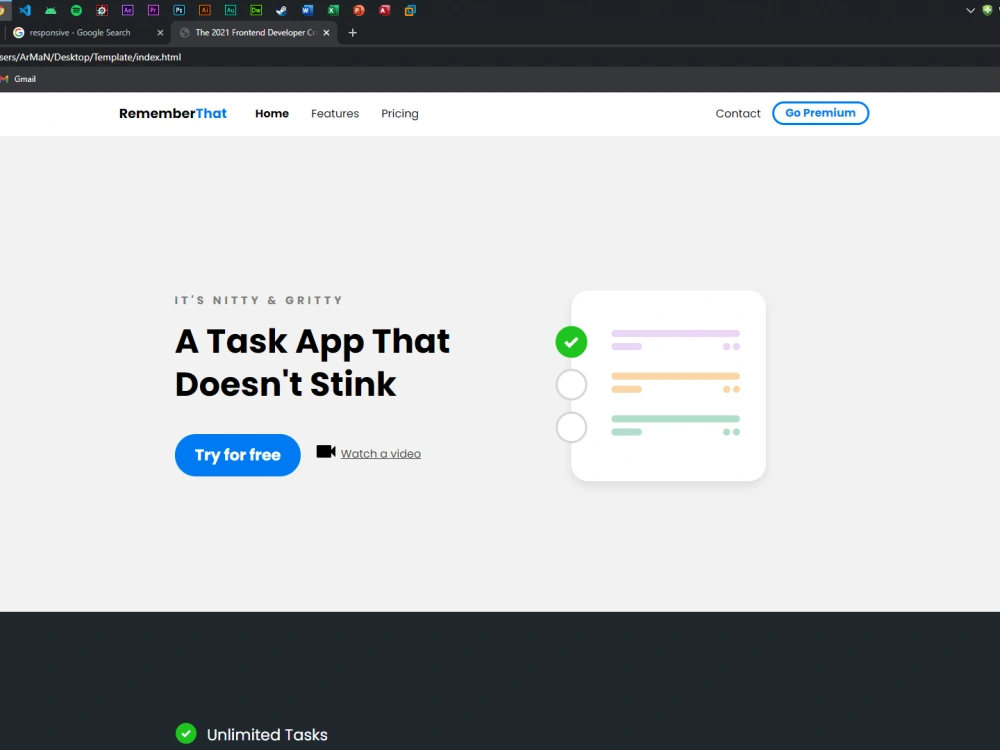Open the Pricing nav item
The width and height of the screenshot is (1000, 750).
400,114
